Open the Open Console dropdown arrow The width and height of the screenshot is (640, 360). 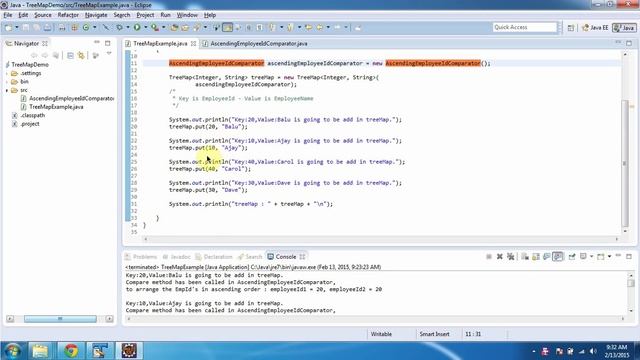(x=609, y=256)
